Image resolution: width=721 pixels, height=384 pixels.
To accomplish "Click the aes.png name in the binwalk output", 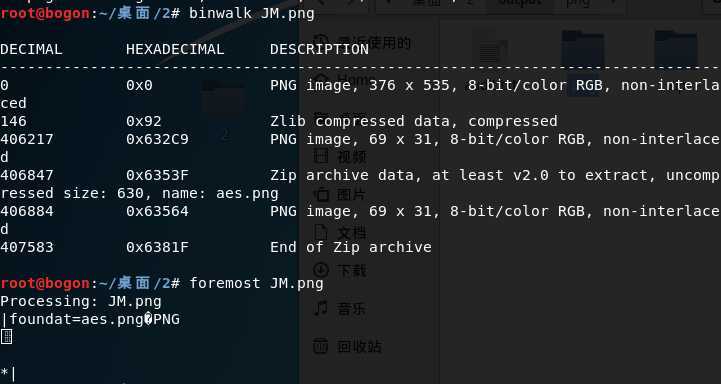I will [x=247, y=193].
